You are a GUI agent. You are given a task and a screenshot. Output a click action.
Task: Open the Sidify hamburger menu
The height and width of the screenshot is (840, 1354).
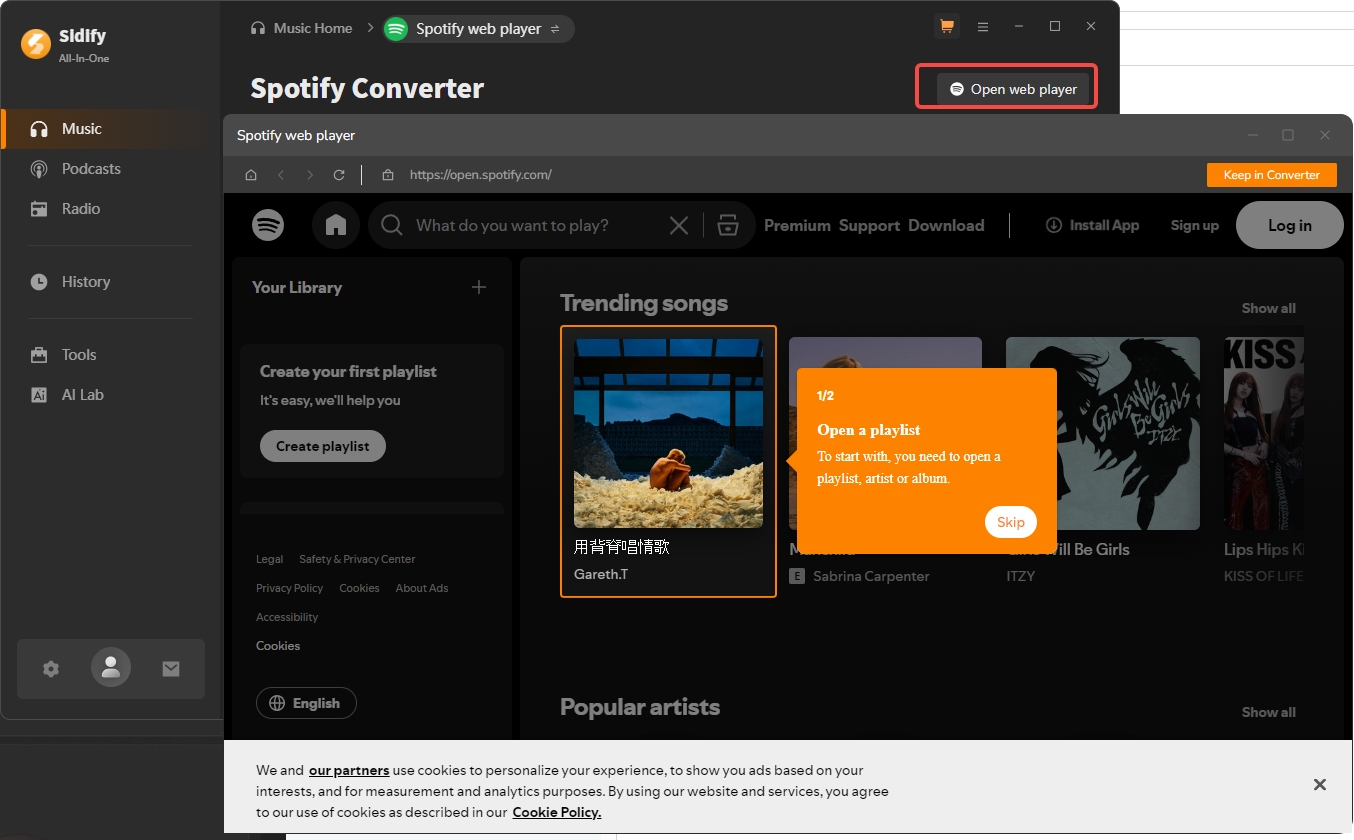(983, 27)
